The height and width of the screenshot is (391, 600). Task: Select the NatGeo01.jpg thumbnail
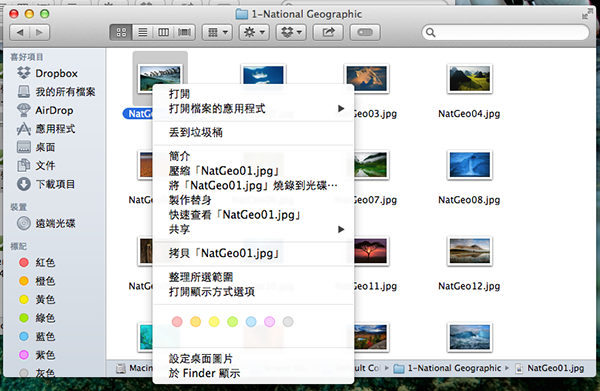coord(160,78)
